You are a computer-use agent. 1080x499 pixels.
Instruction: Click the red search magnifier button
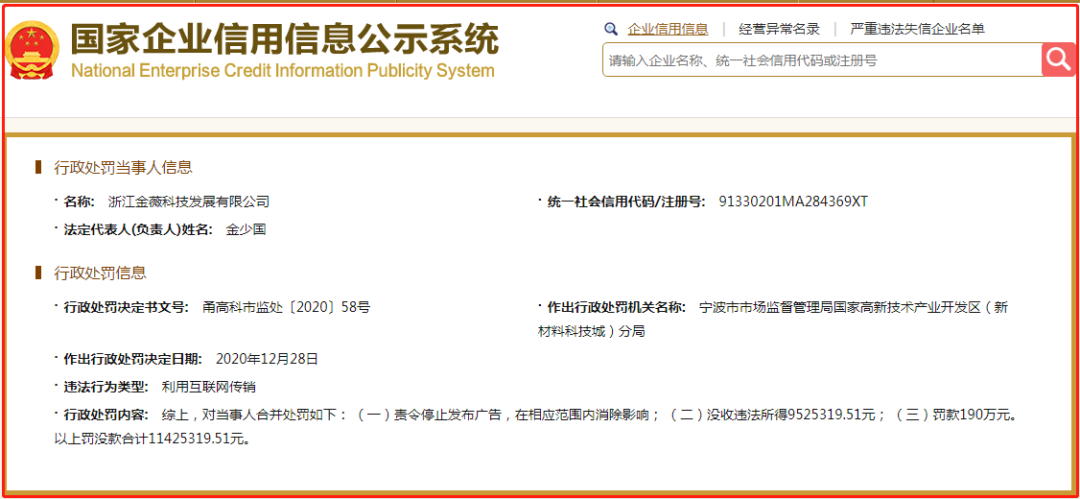1058,59
